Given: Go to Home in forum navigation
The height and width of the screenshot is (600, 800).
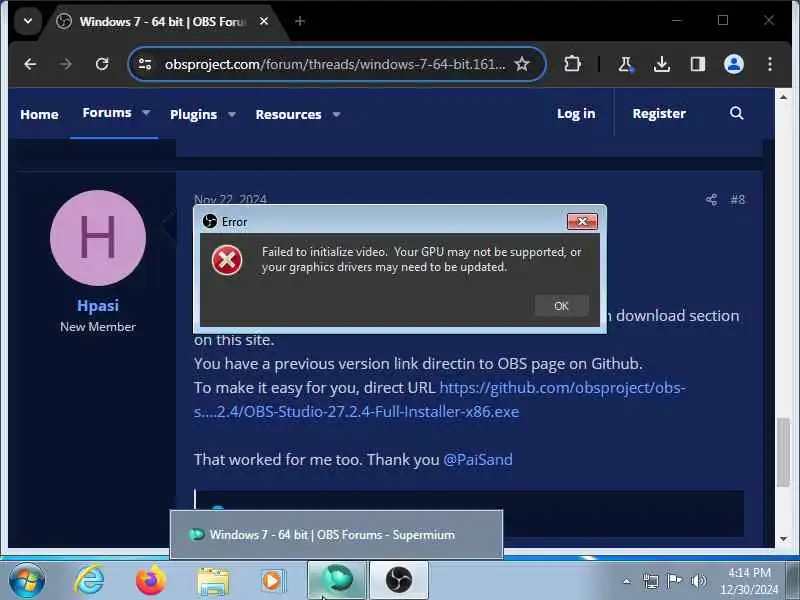Looking at the screenshot, I should (39, 114).
